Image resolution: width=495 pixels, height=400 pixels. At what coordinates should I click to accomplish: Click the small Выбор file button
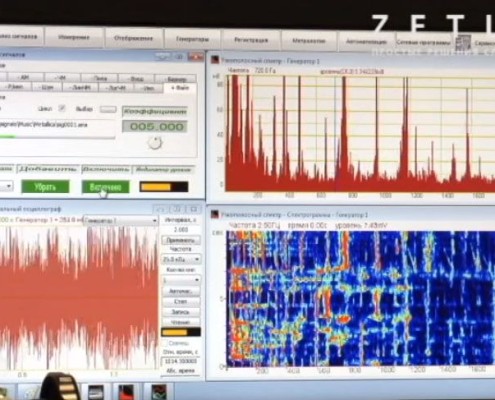click(108, 109)
